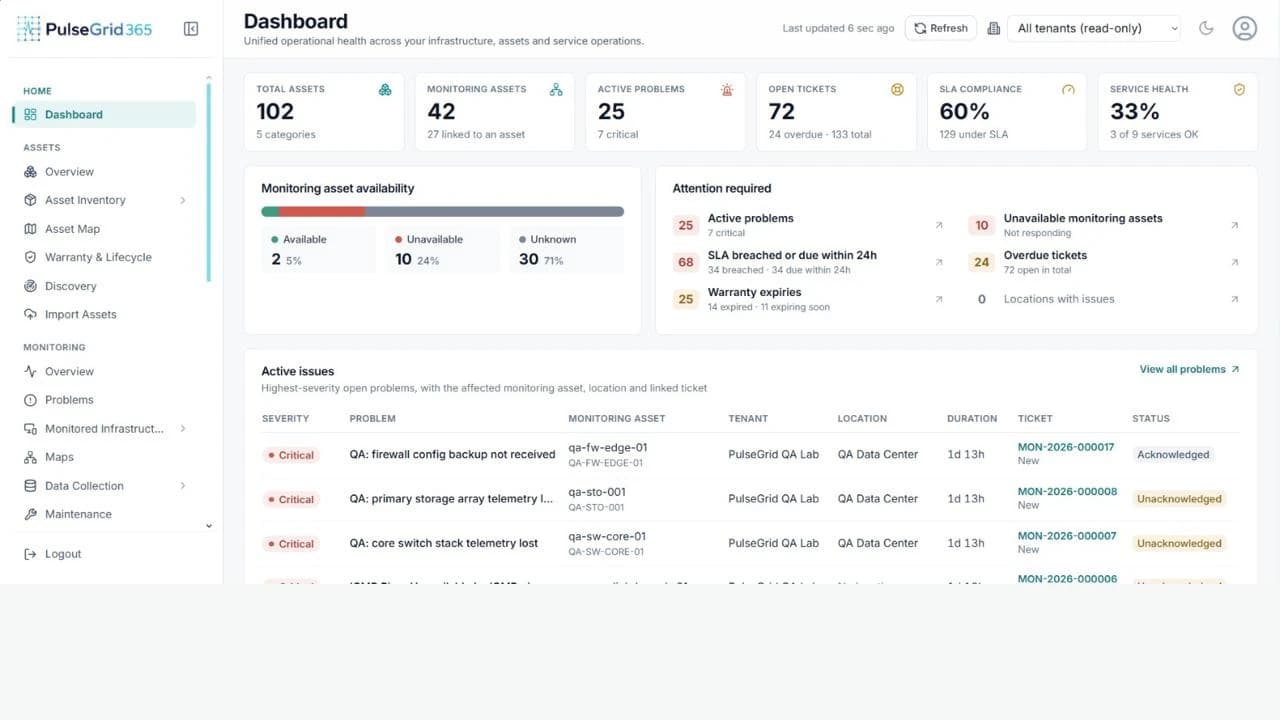Click the Data Collection database icon

click(30, 486)
